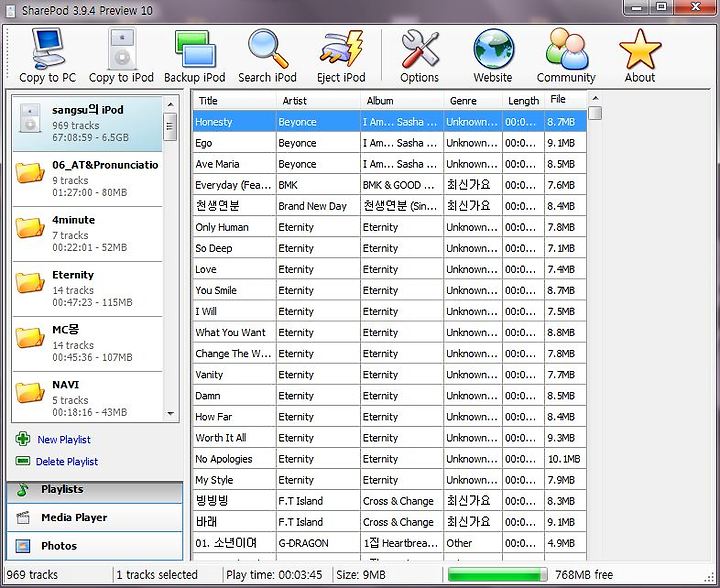Select the So Deep track
Screen dimensions: 720x588
coord(390,248)
